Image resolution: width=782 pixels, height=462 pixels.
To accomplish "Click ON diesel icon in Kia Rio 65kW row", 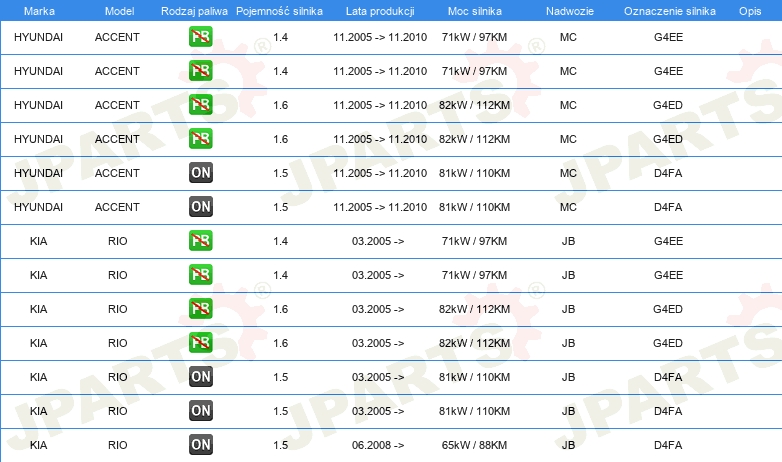I will point(200,445).
